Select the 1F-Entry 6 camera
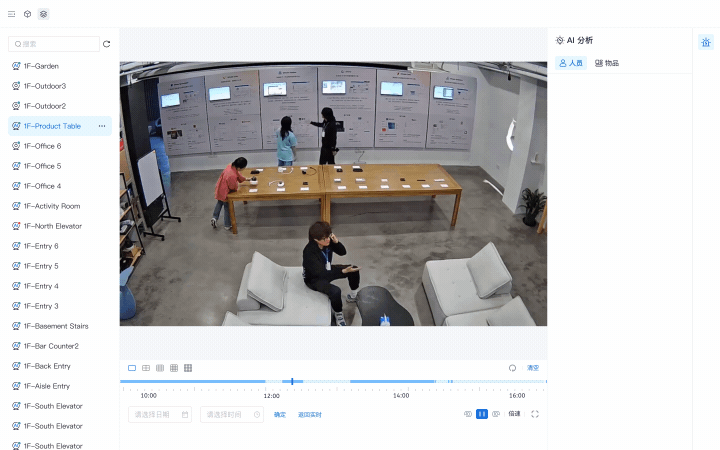 click(60, 246)
